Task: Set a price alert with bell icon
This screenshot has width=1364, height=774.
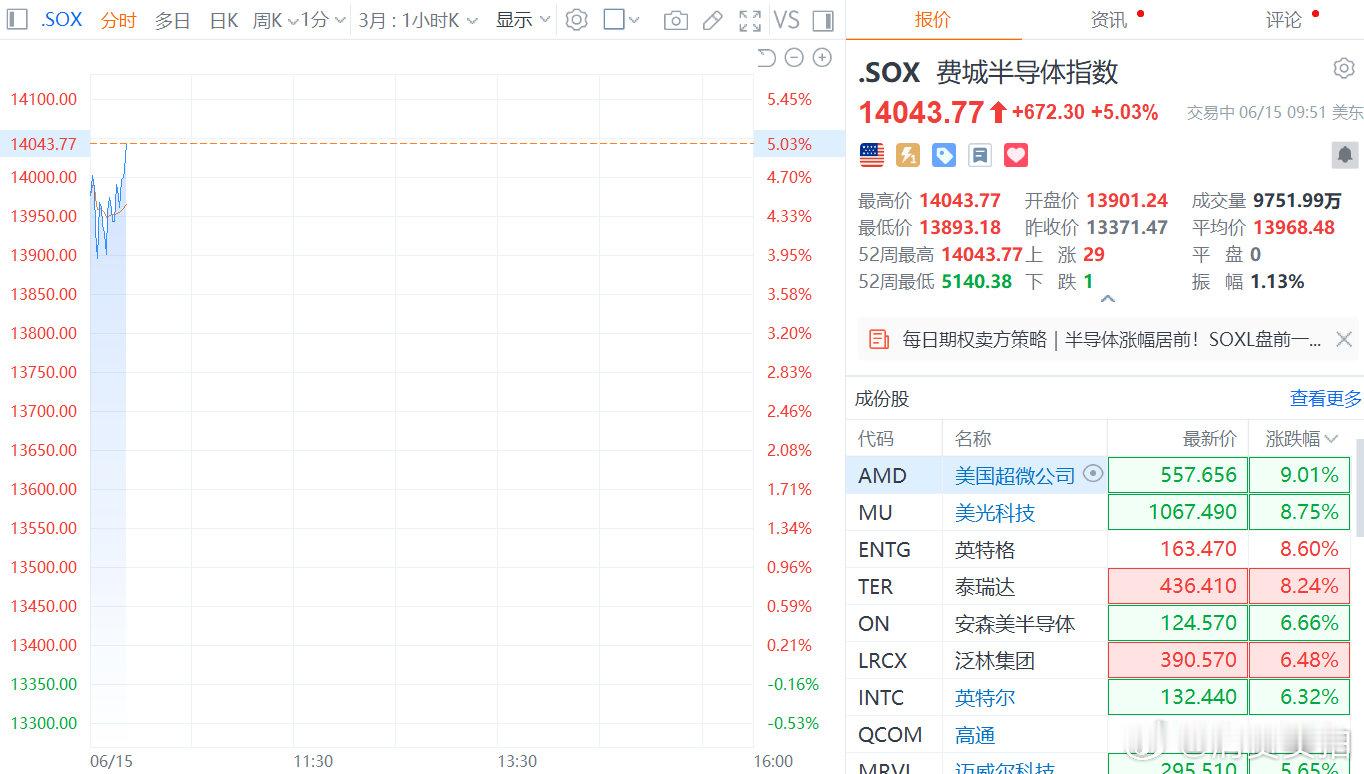Action: [1345, 155]
